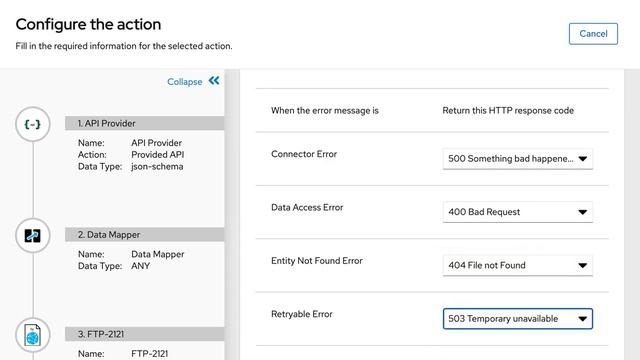Click the 'json-schema' data type value

pyautogui.click(x=157, y=167)
